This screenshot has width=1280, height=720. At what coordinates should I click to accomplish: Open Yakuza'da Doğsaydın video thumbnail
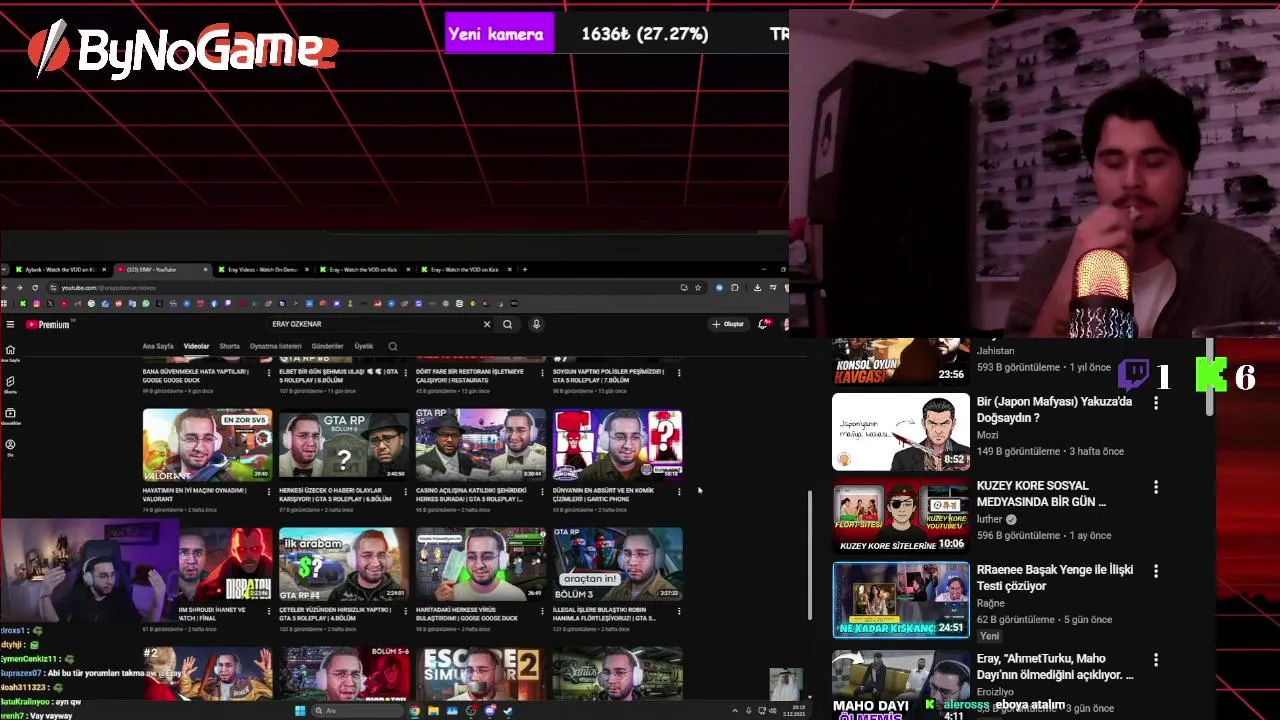click(901, 432)
